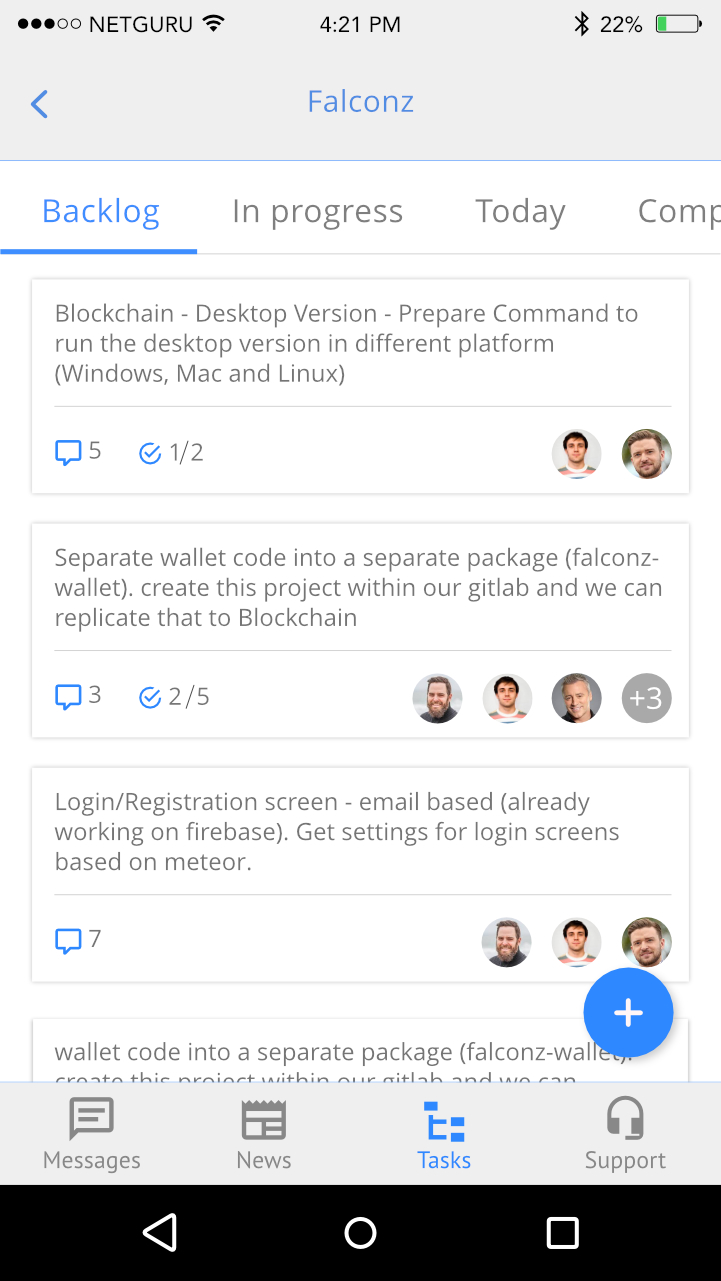Open the Separate wallet code task card
This screenshot has height=1281, width=721.
point(358,588)
